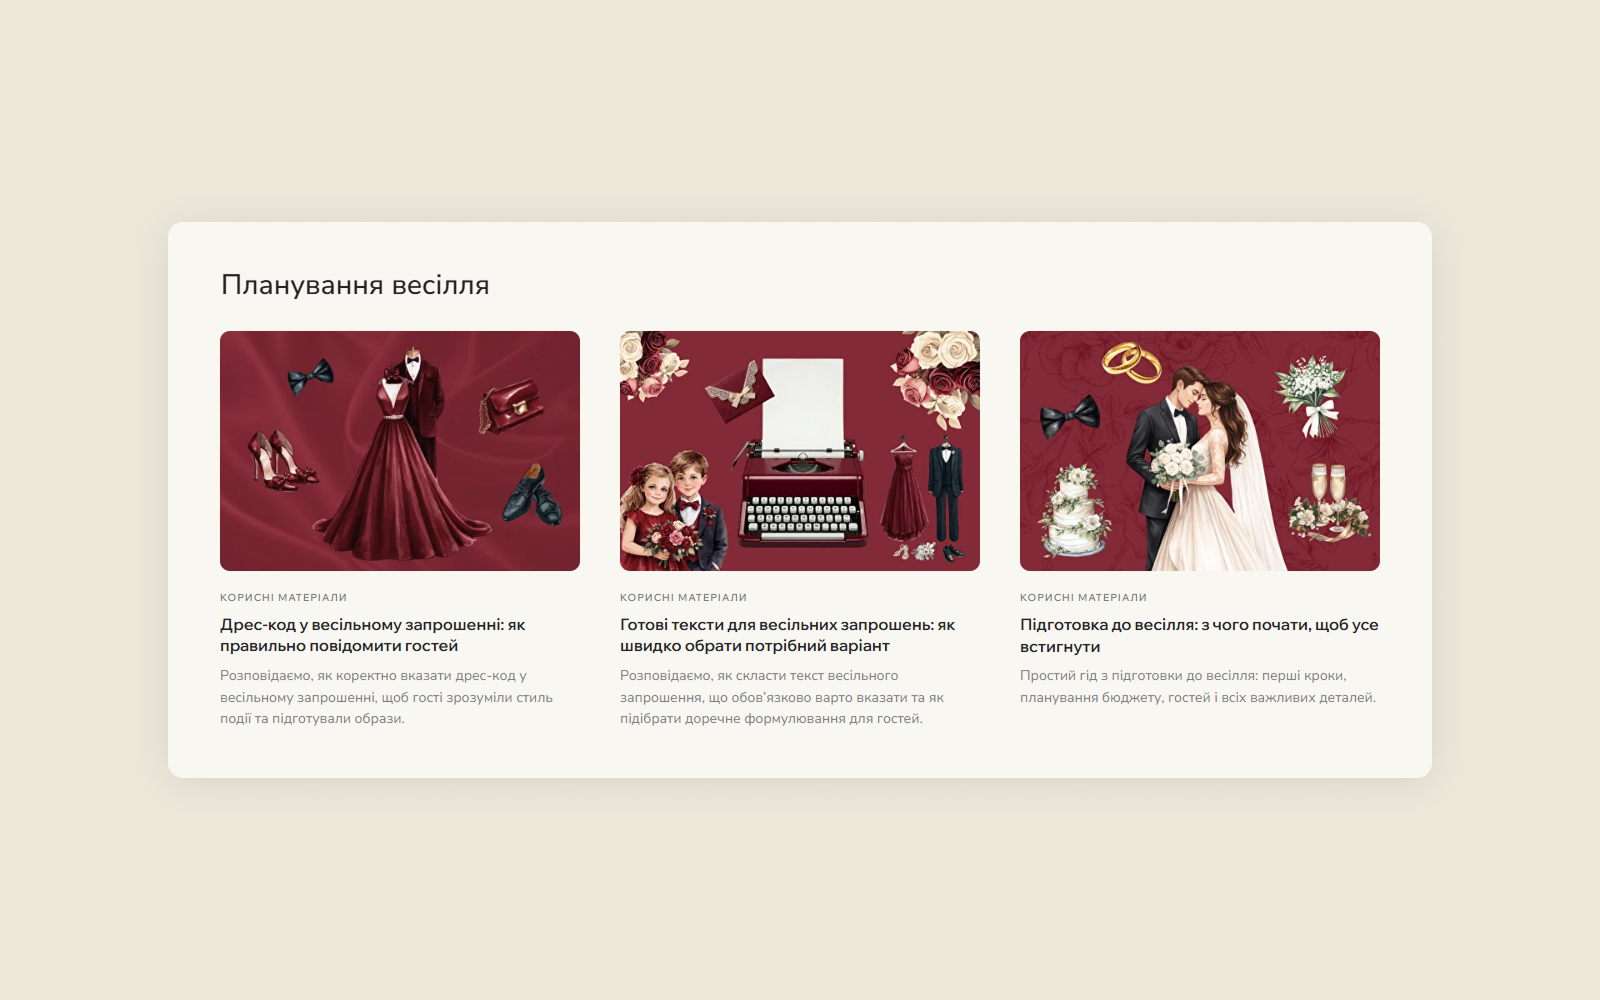Screen dimensions: 1600x1000
Task: Open the dress-code article thumbnail with red gown
Action: coord(400,451)
